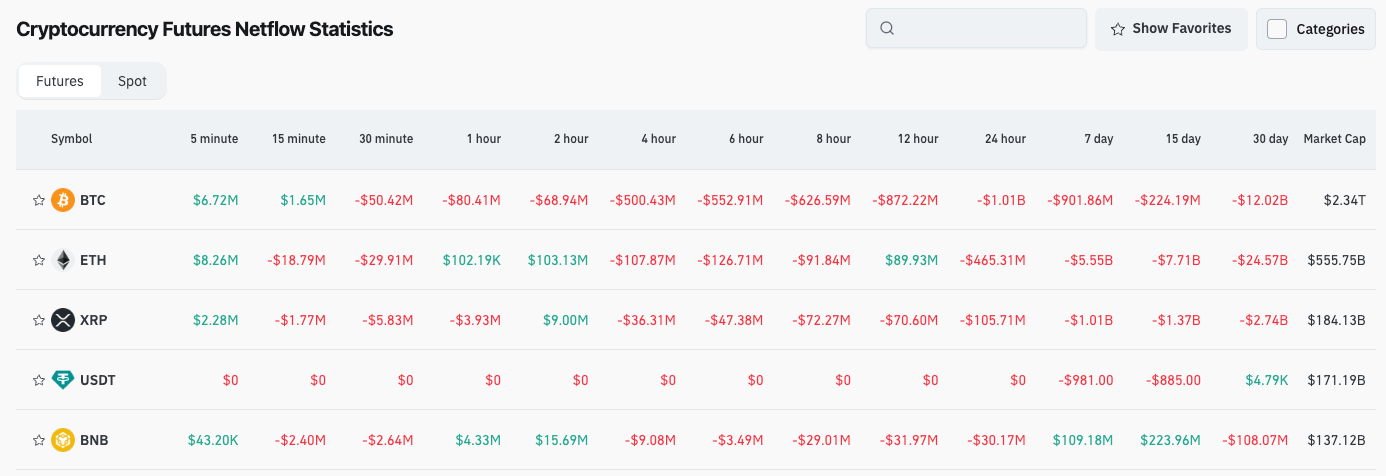
Task: Sort by the 30 minute column
Action: click(386, 139)
